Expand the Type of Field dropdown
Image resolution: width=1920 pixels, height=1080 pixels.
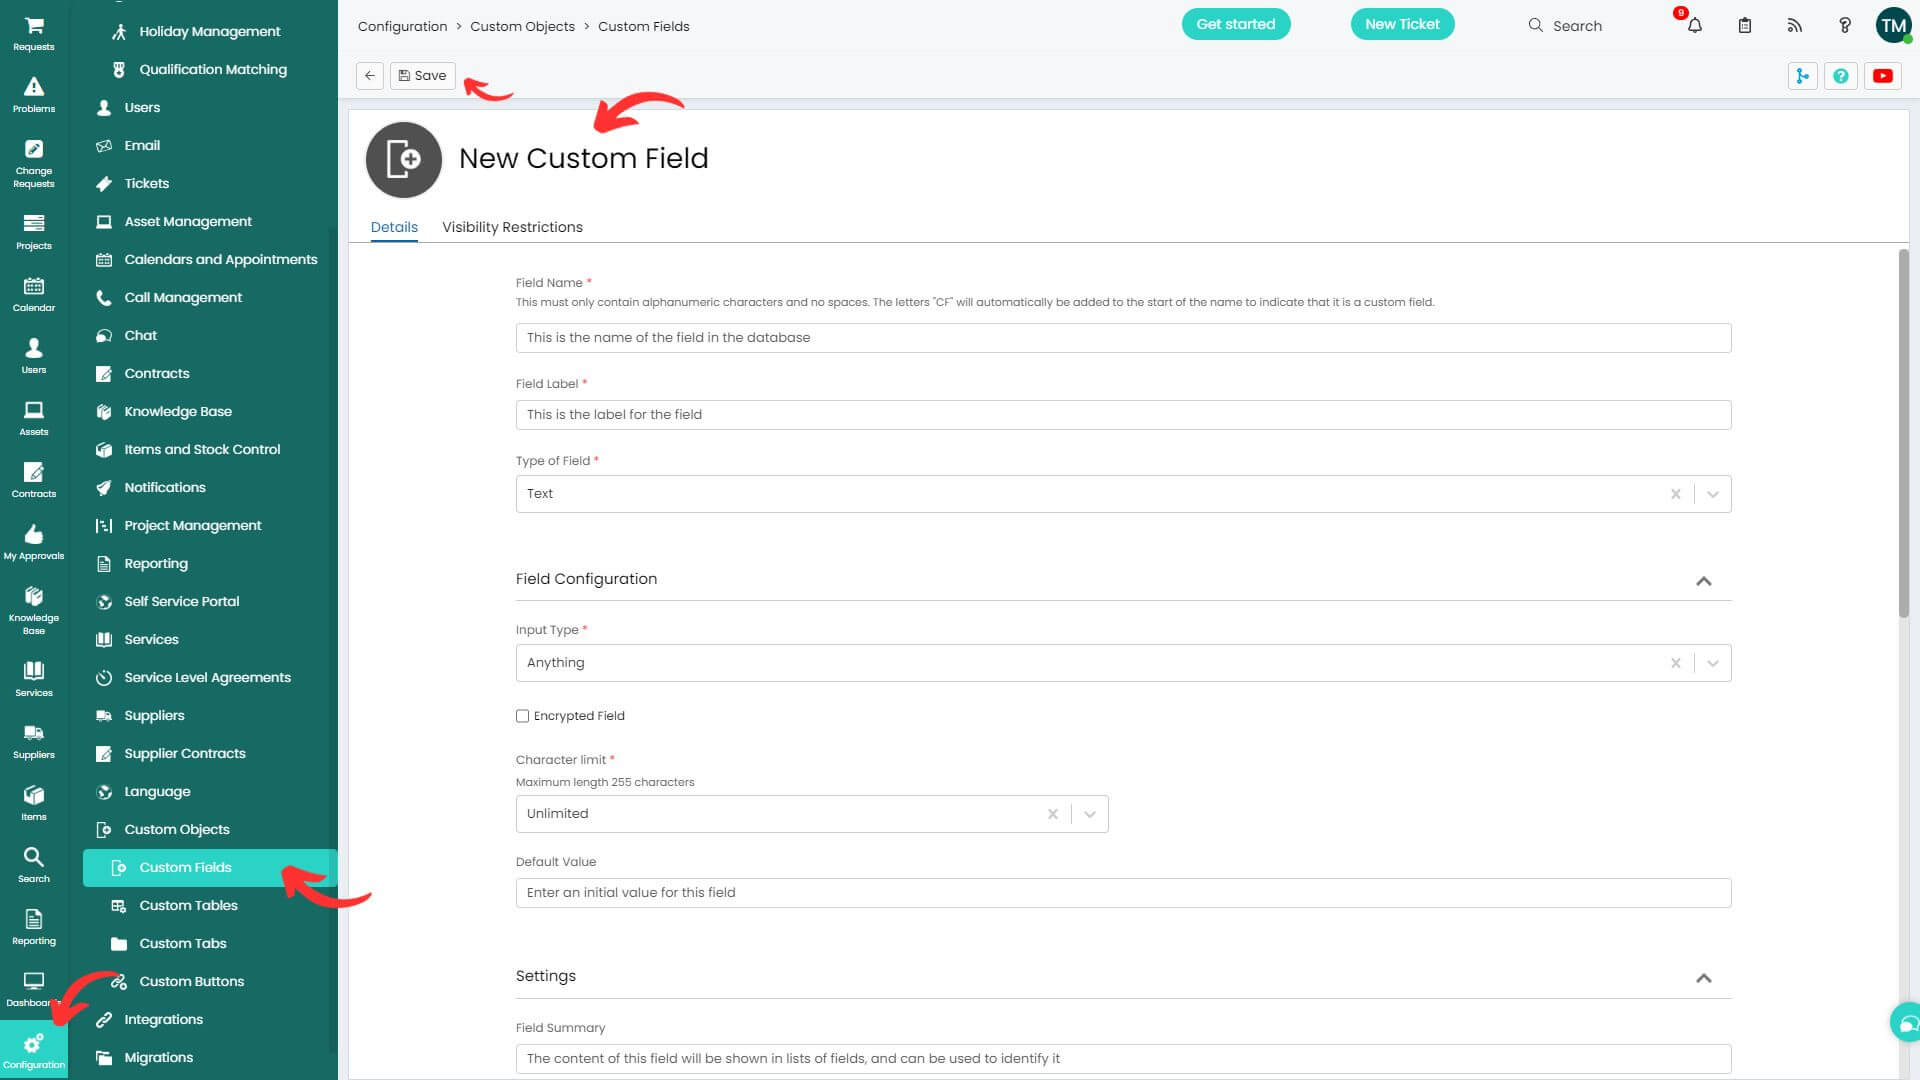pyautogui.click(x=1712, y=493)
